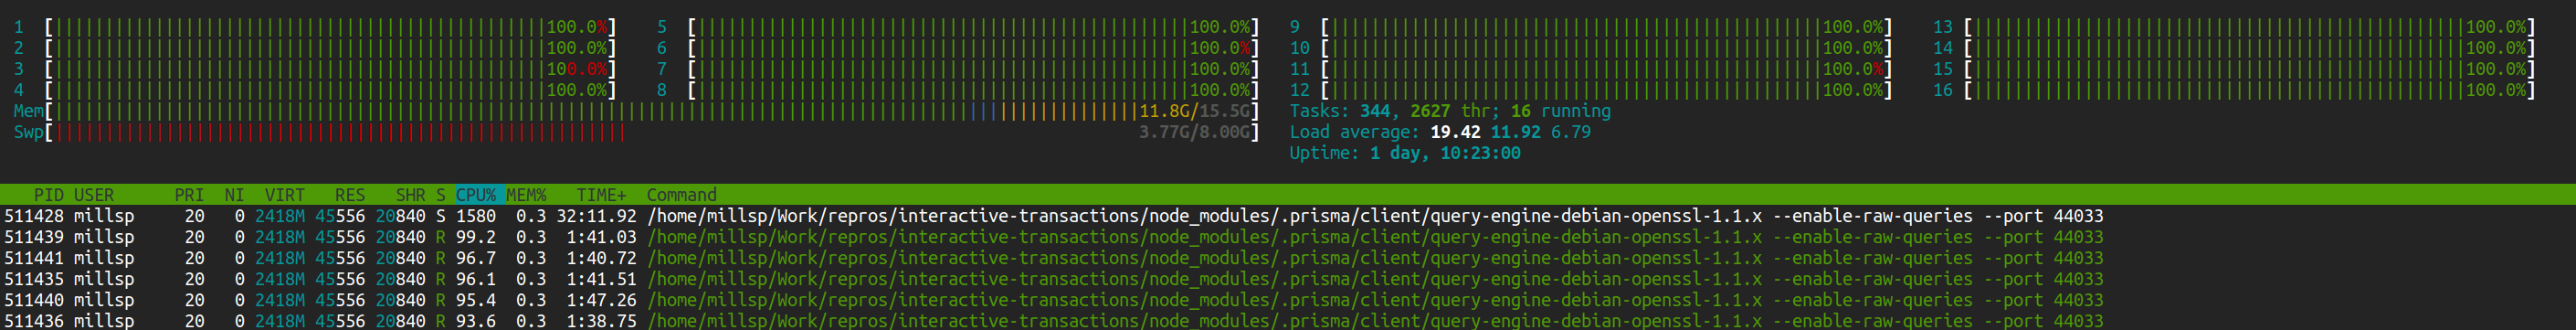The height and width of the screenshot is (330, 2576).
Task: Click the 3.77G/8.00G swap value
Action: point(1195,132)
